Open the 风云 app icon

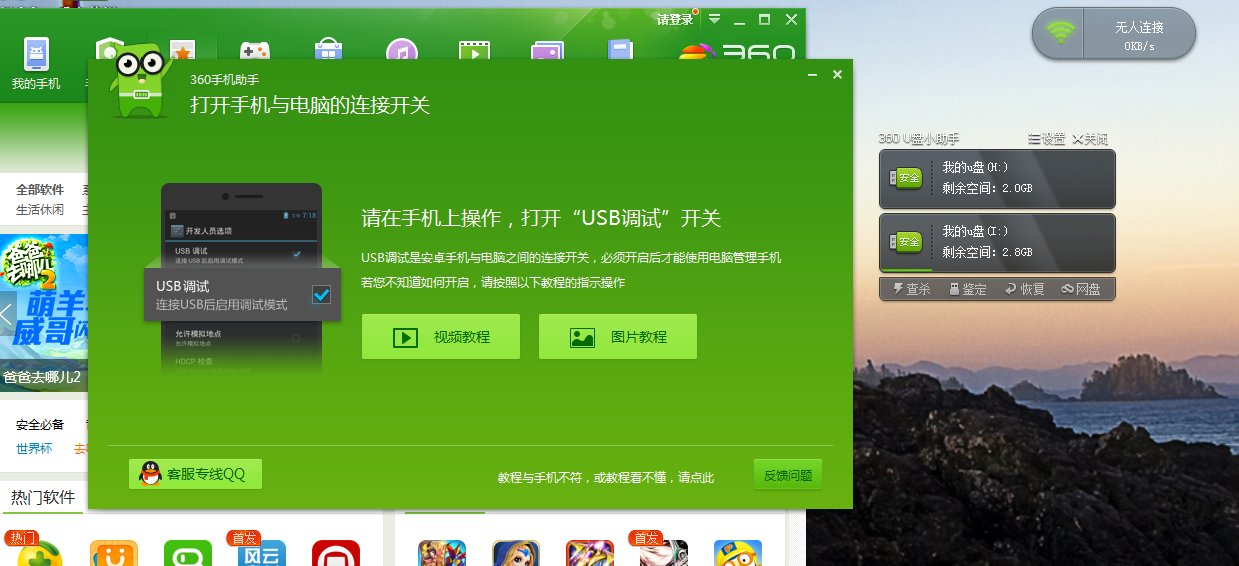click(x=262, y=553)
